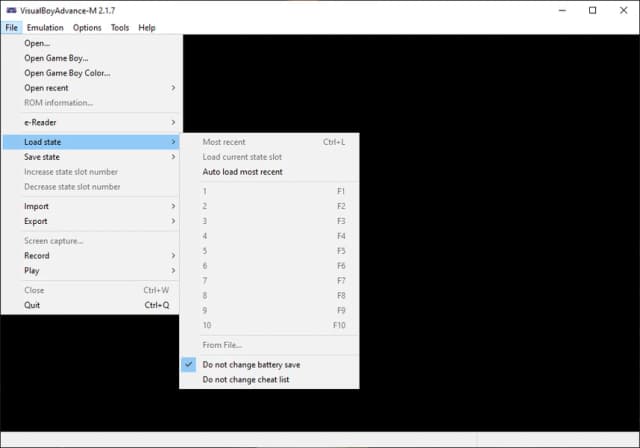
Task: Select Open Game Boy... entry
Action: [x=91, y=58]
